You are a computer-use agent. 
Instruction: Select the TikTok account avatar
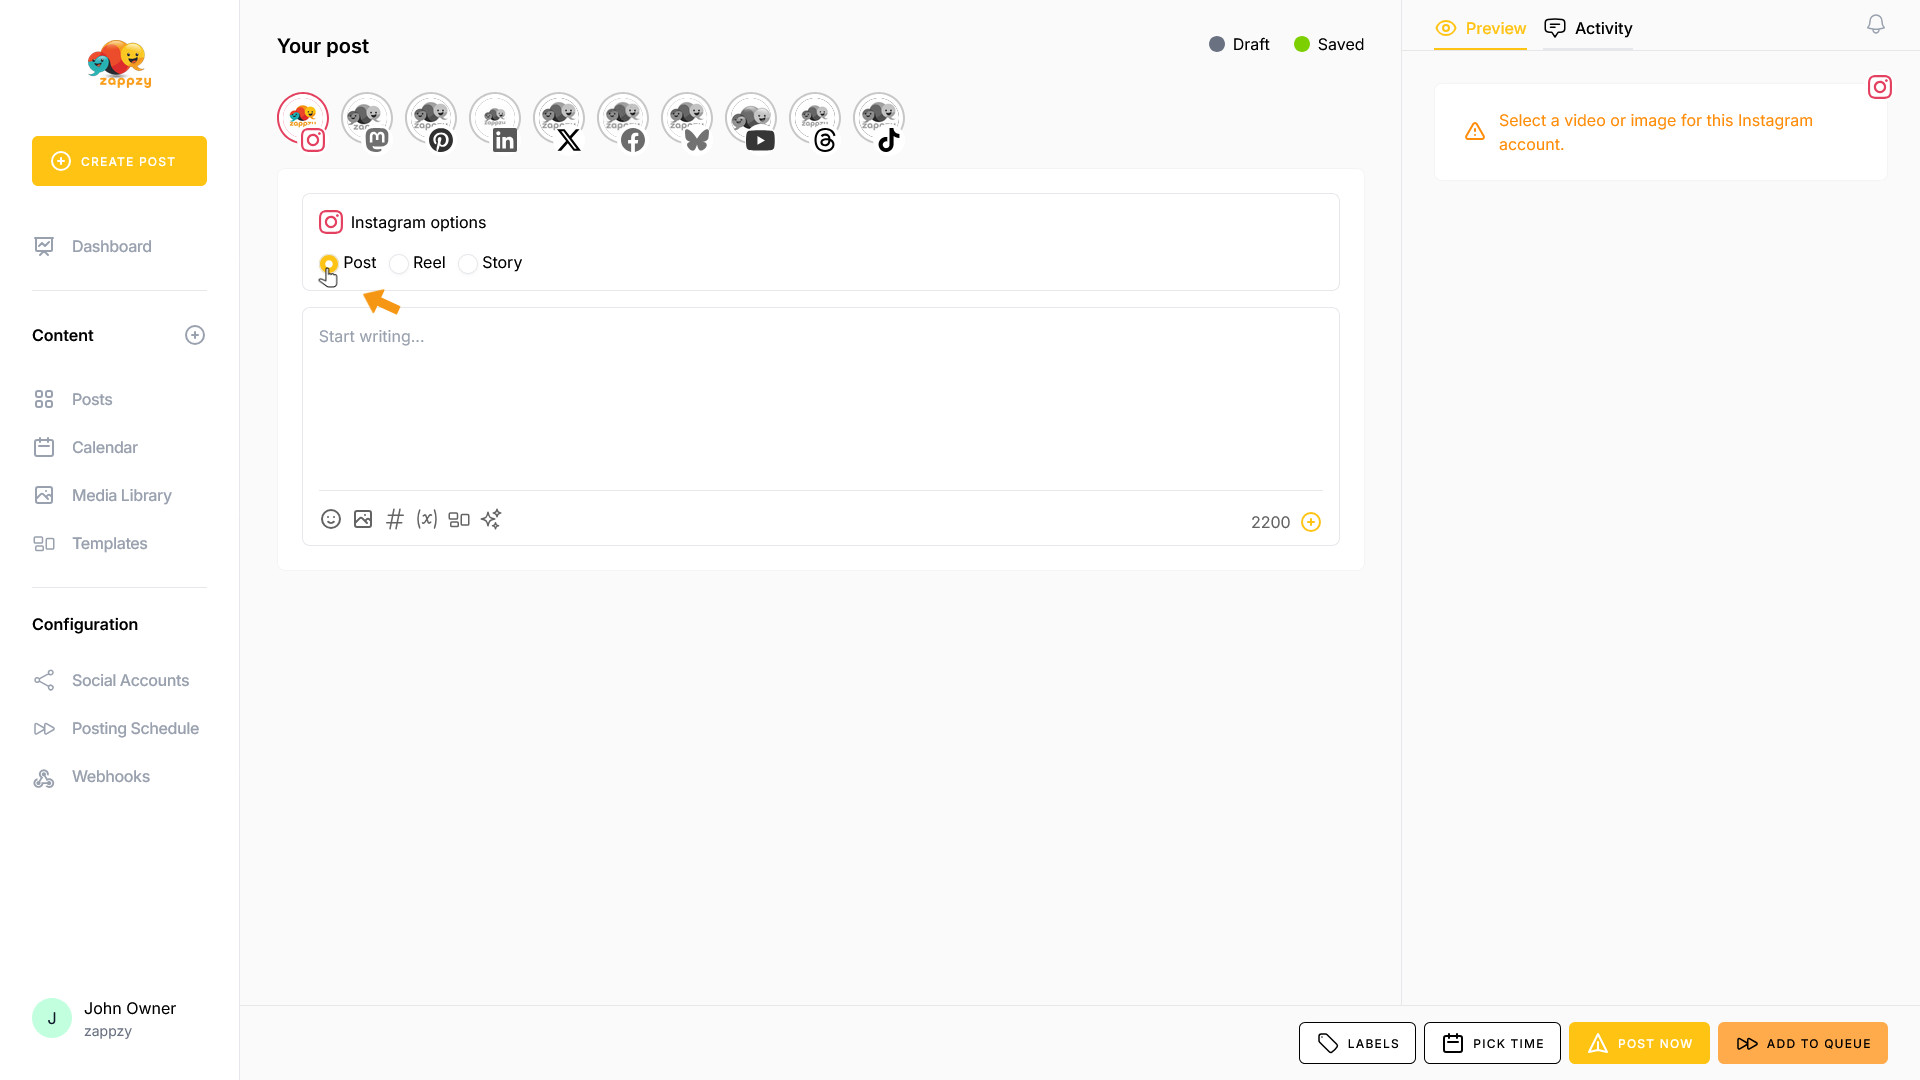[x=879, y=120]
